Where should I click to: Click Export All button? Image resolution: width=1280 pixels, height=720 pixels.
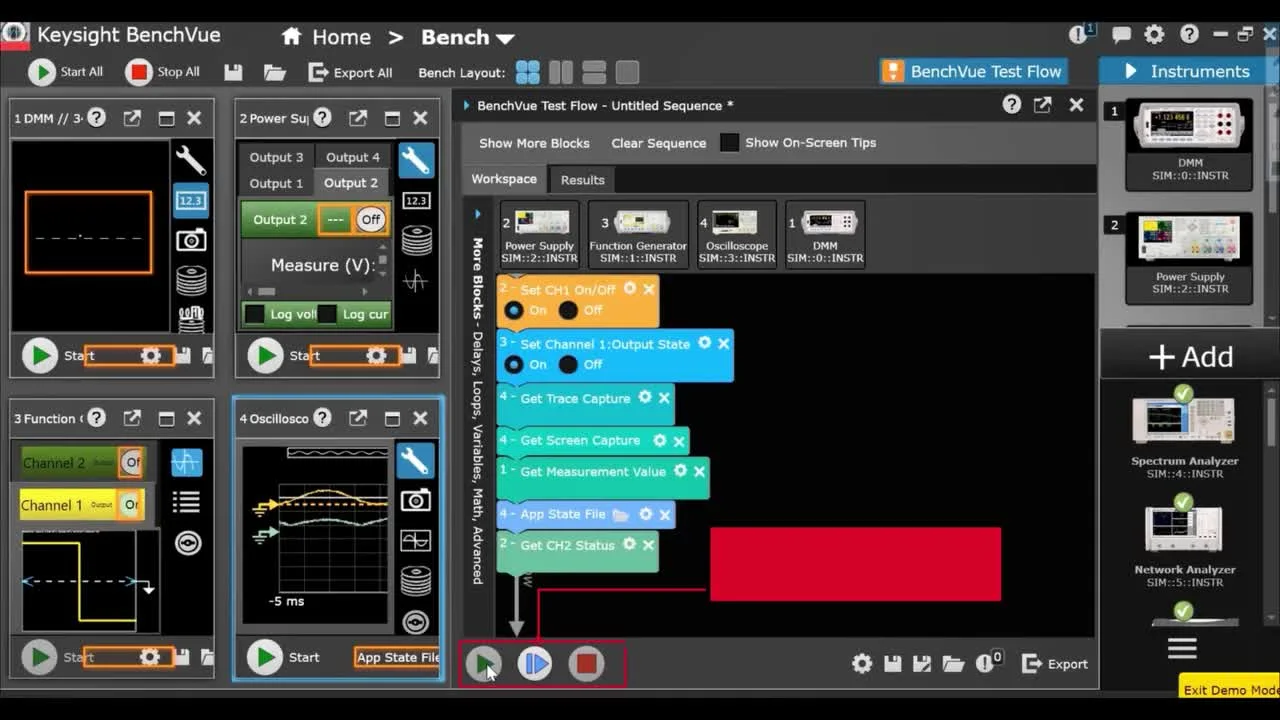350,72
